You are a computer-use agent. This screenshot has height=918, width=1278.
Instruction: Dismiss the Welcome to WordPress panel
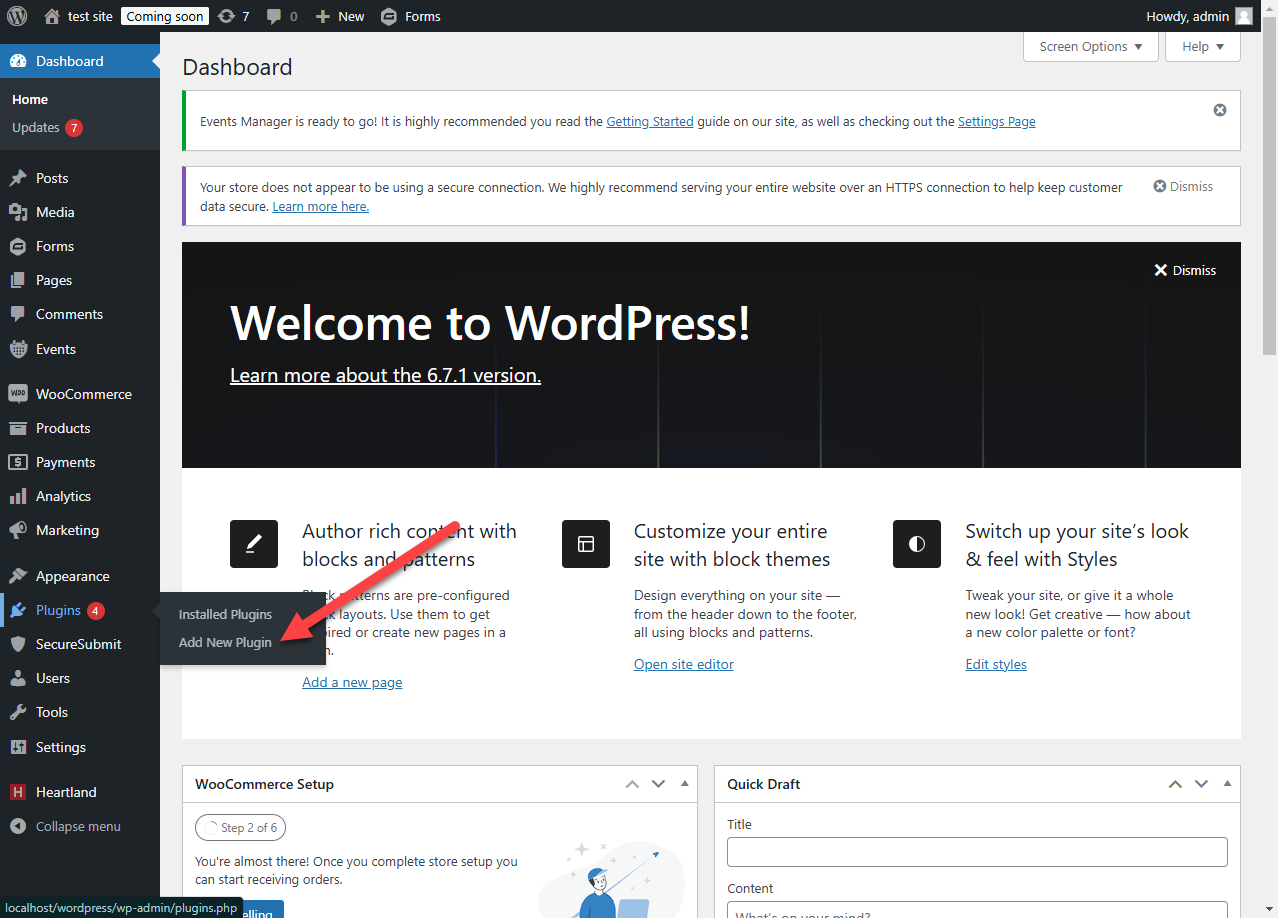pyautogui.click(x=1185, y=270)
